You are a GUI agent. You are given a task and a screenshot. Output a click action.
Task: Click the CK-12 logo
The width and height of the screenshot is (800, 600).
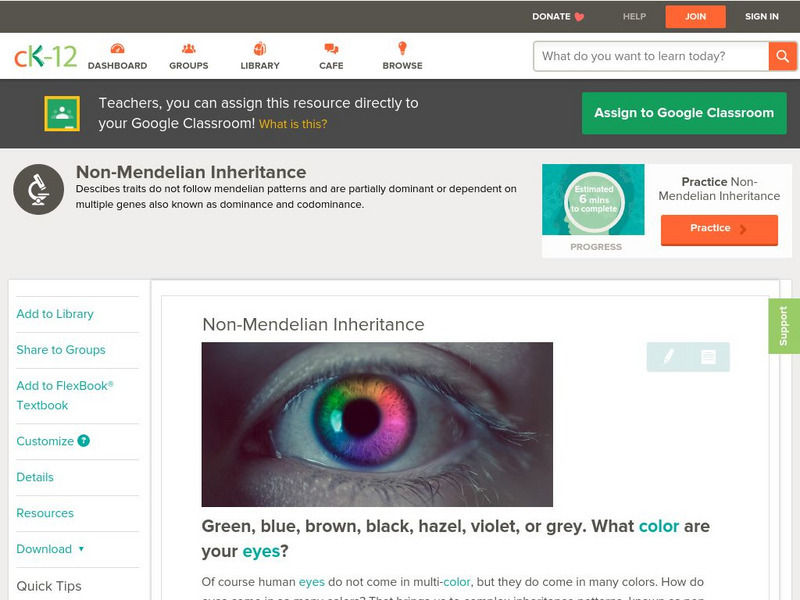pos(45,56)
